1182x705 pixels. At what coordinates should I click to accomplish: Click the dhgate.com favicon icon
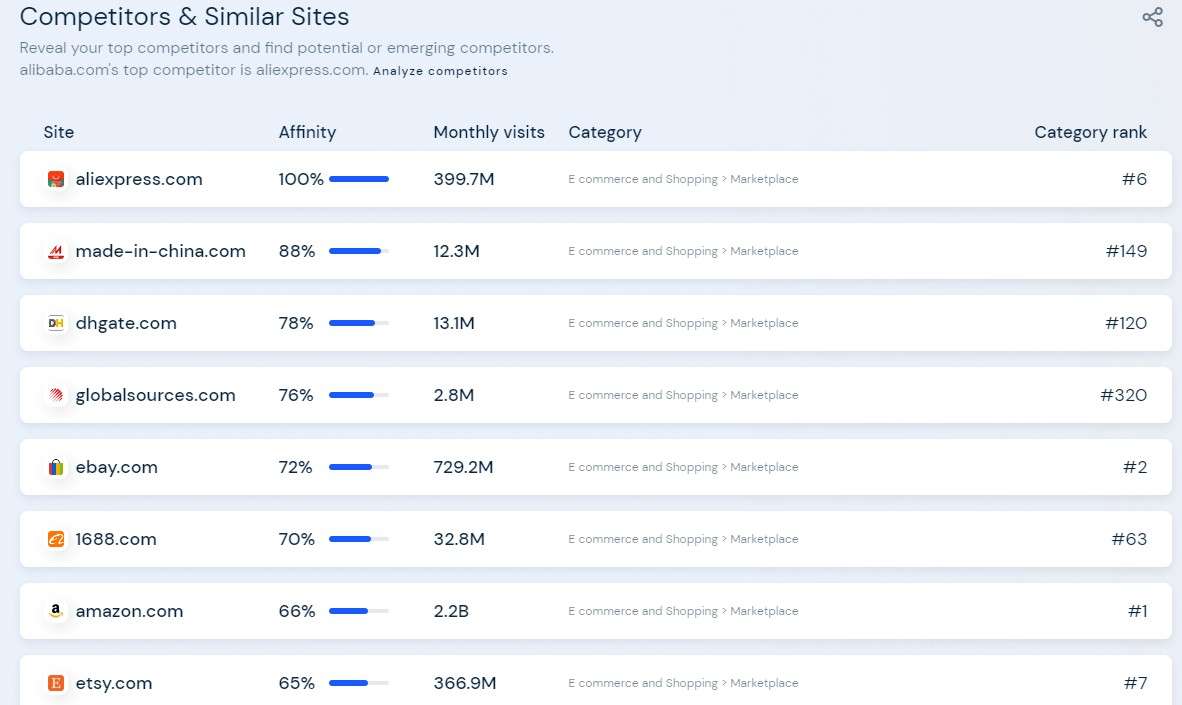tap(56, 323)
